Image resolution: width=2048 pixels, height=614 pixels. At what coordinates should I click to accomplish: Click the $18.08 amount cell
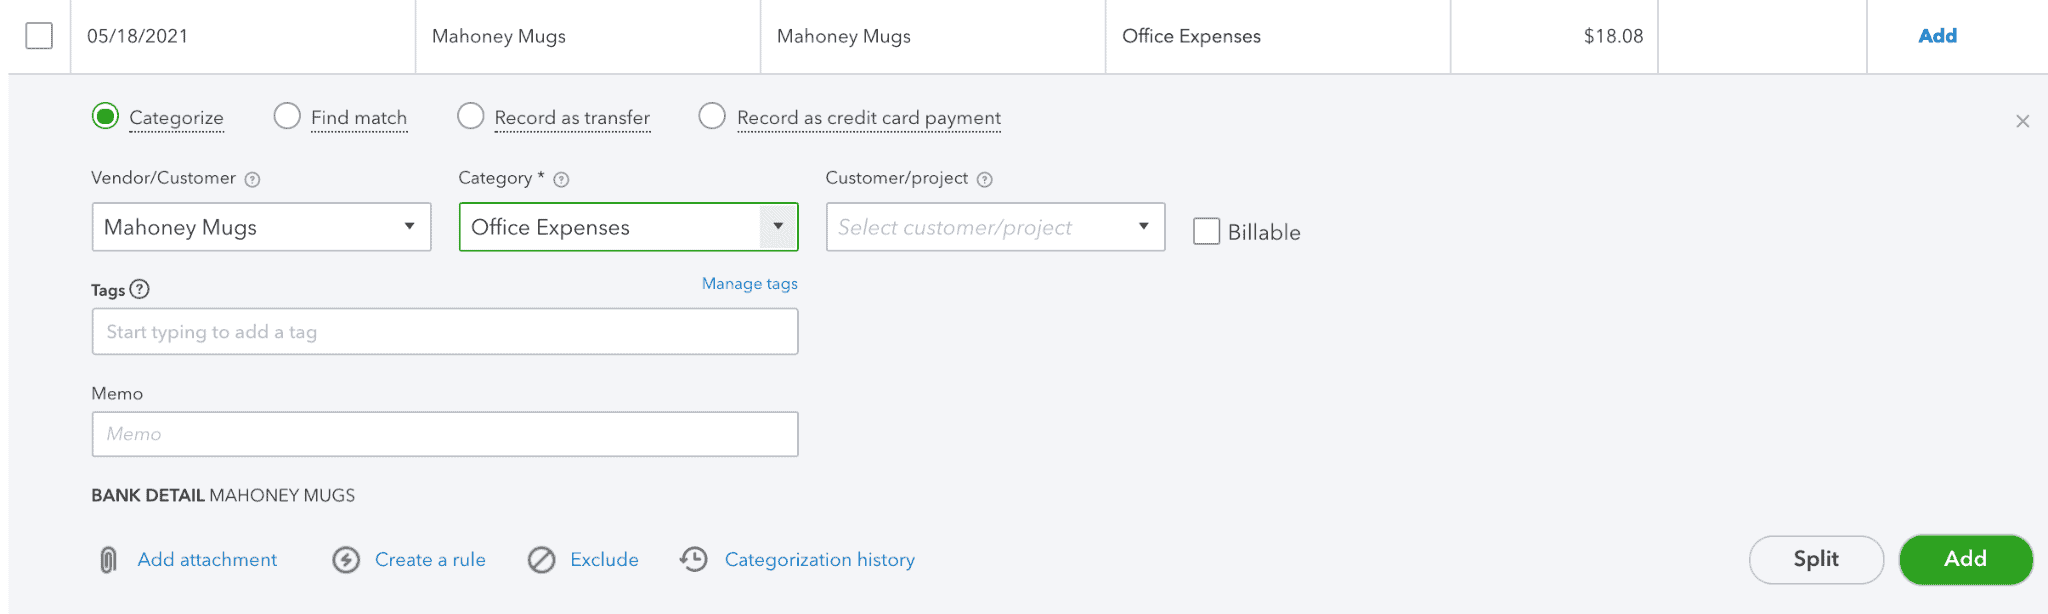point(1554,36)
